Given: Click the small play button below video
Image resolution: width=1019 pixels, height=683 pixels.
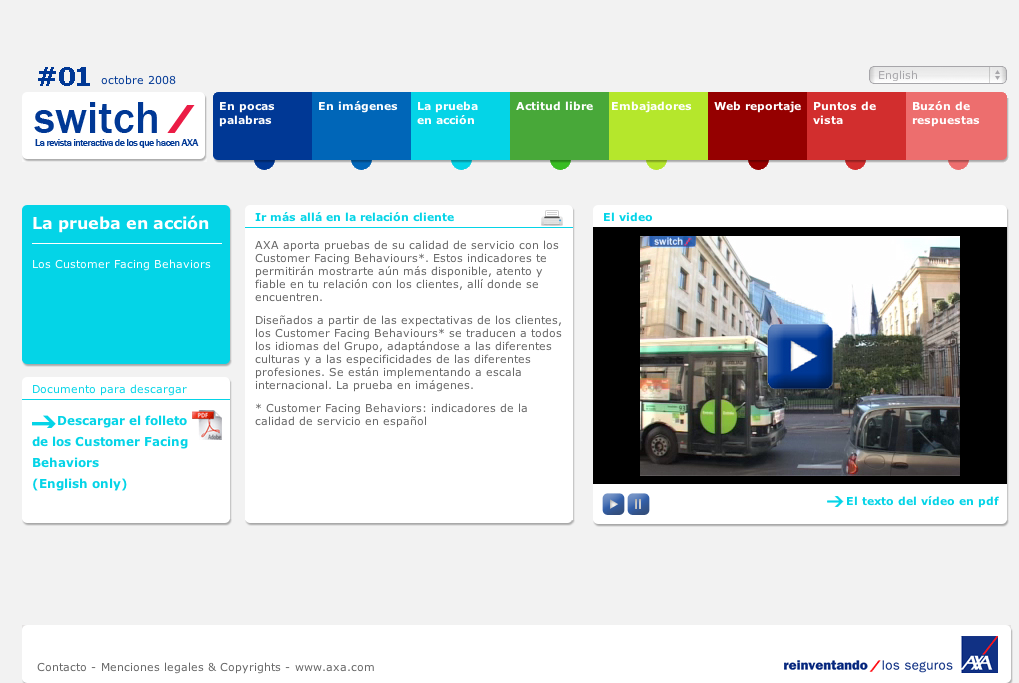Looking at the screenshot, I should point(613,504).
